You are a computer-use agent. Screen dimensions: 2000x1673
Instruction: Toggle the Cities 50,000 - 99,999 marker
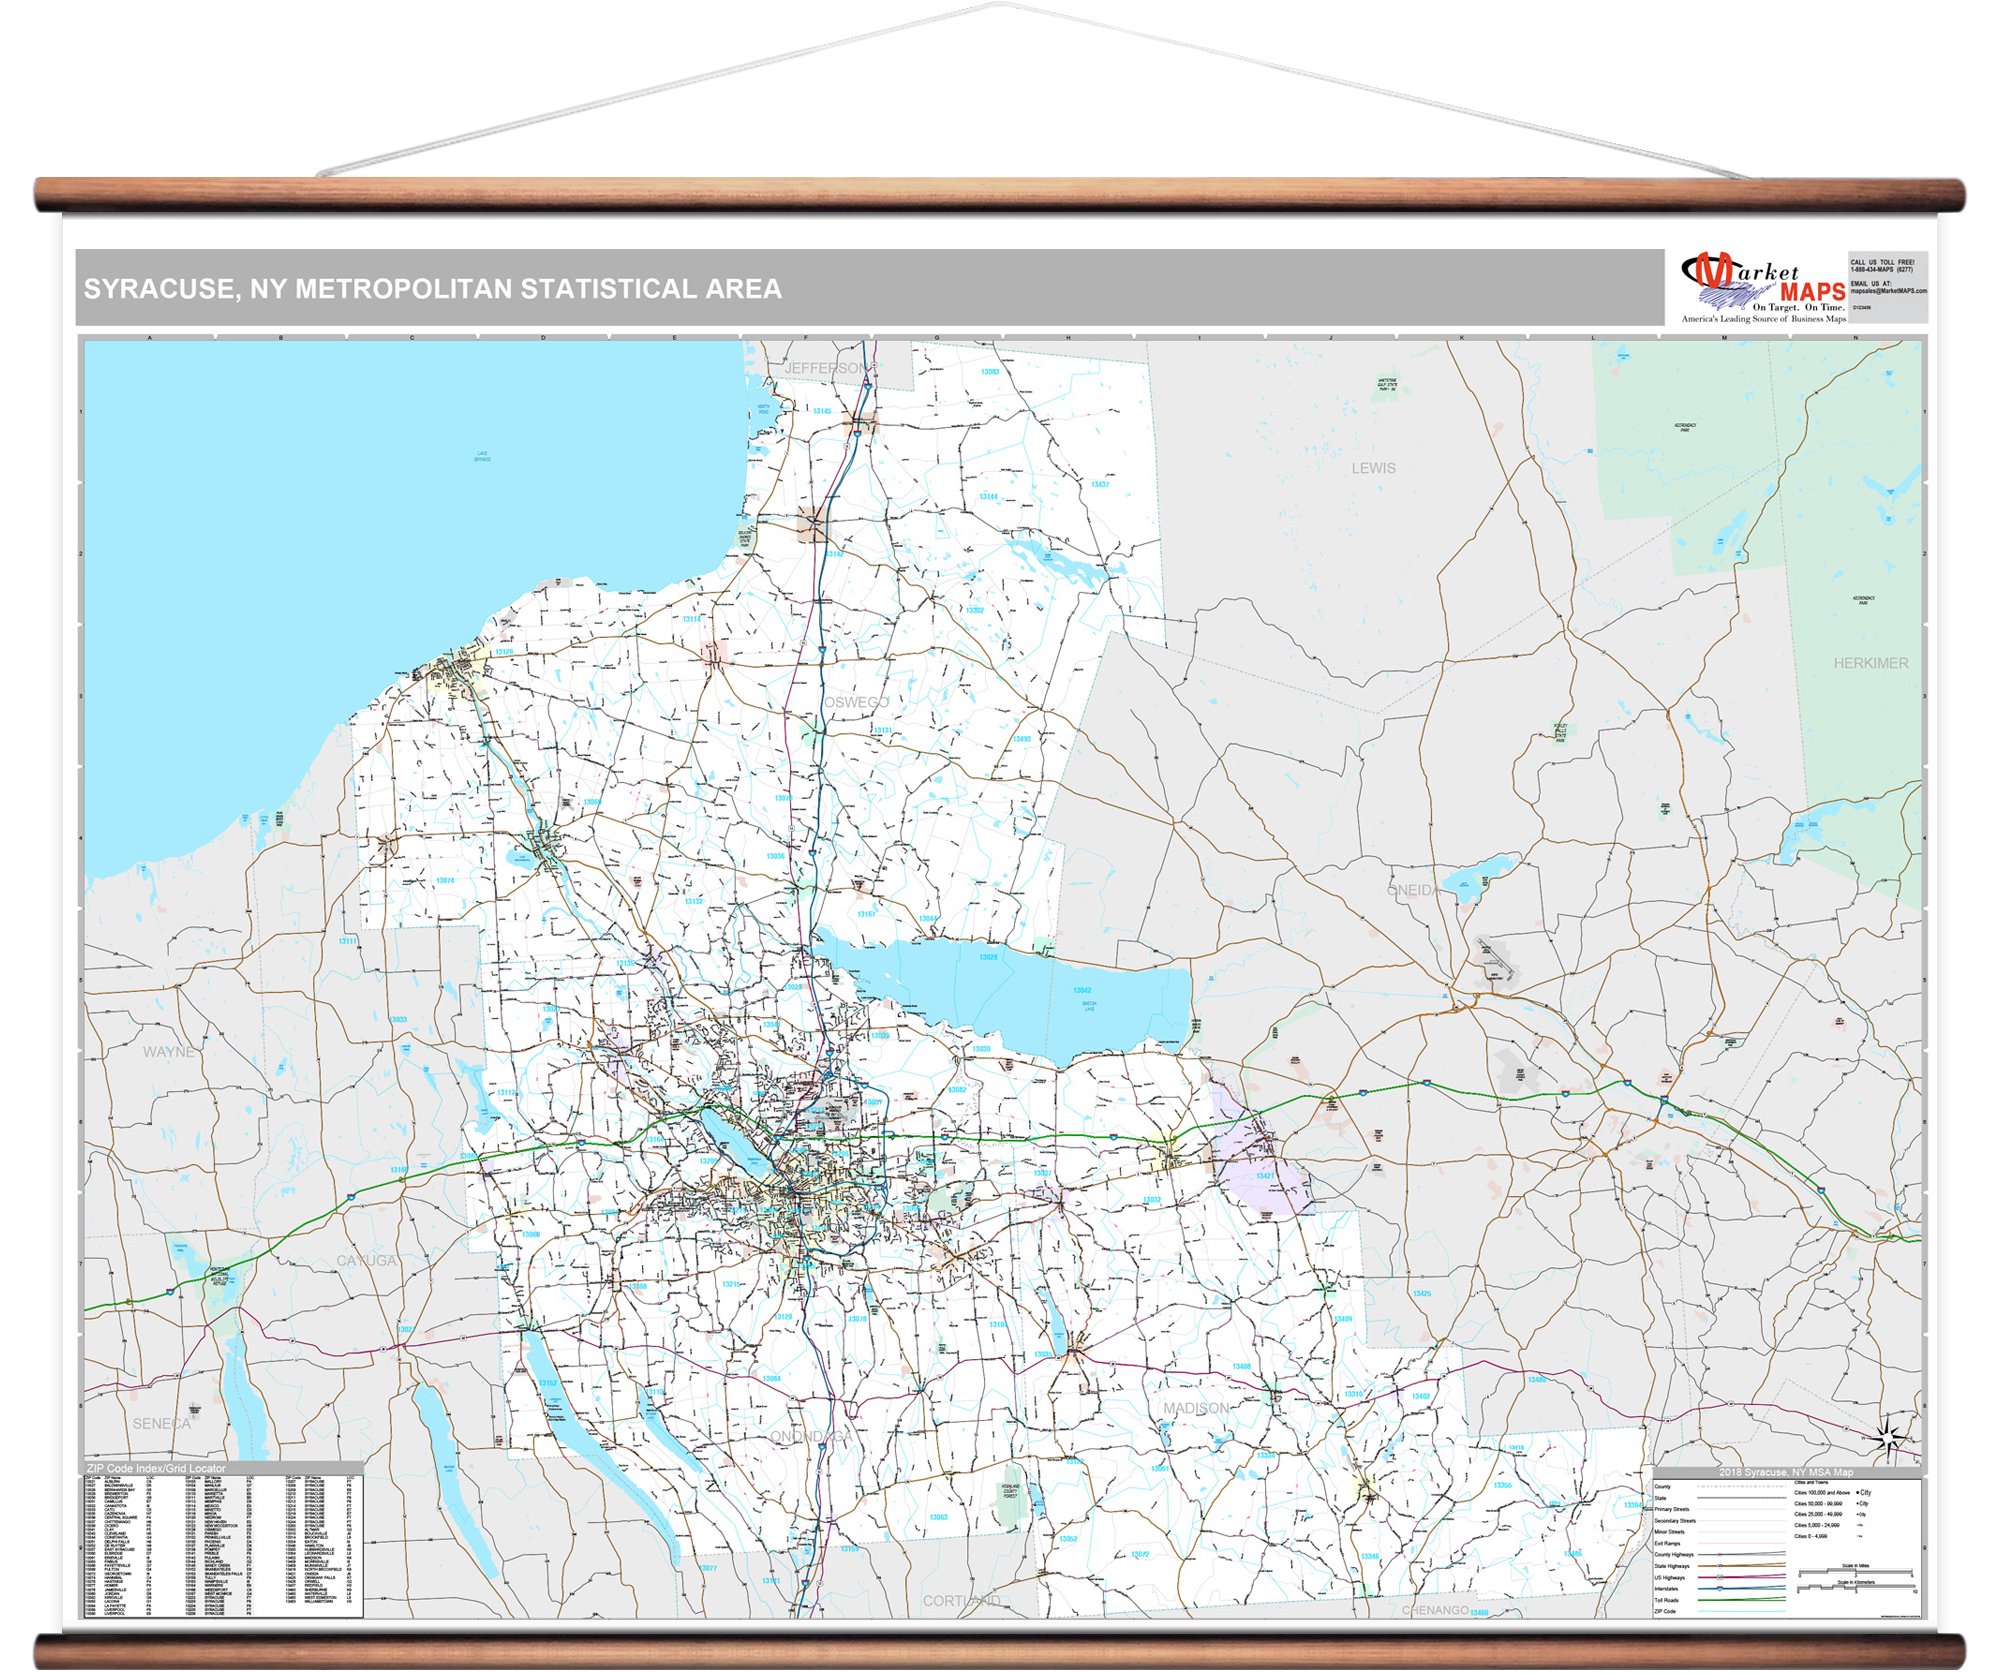[x=1859, y=1504]
